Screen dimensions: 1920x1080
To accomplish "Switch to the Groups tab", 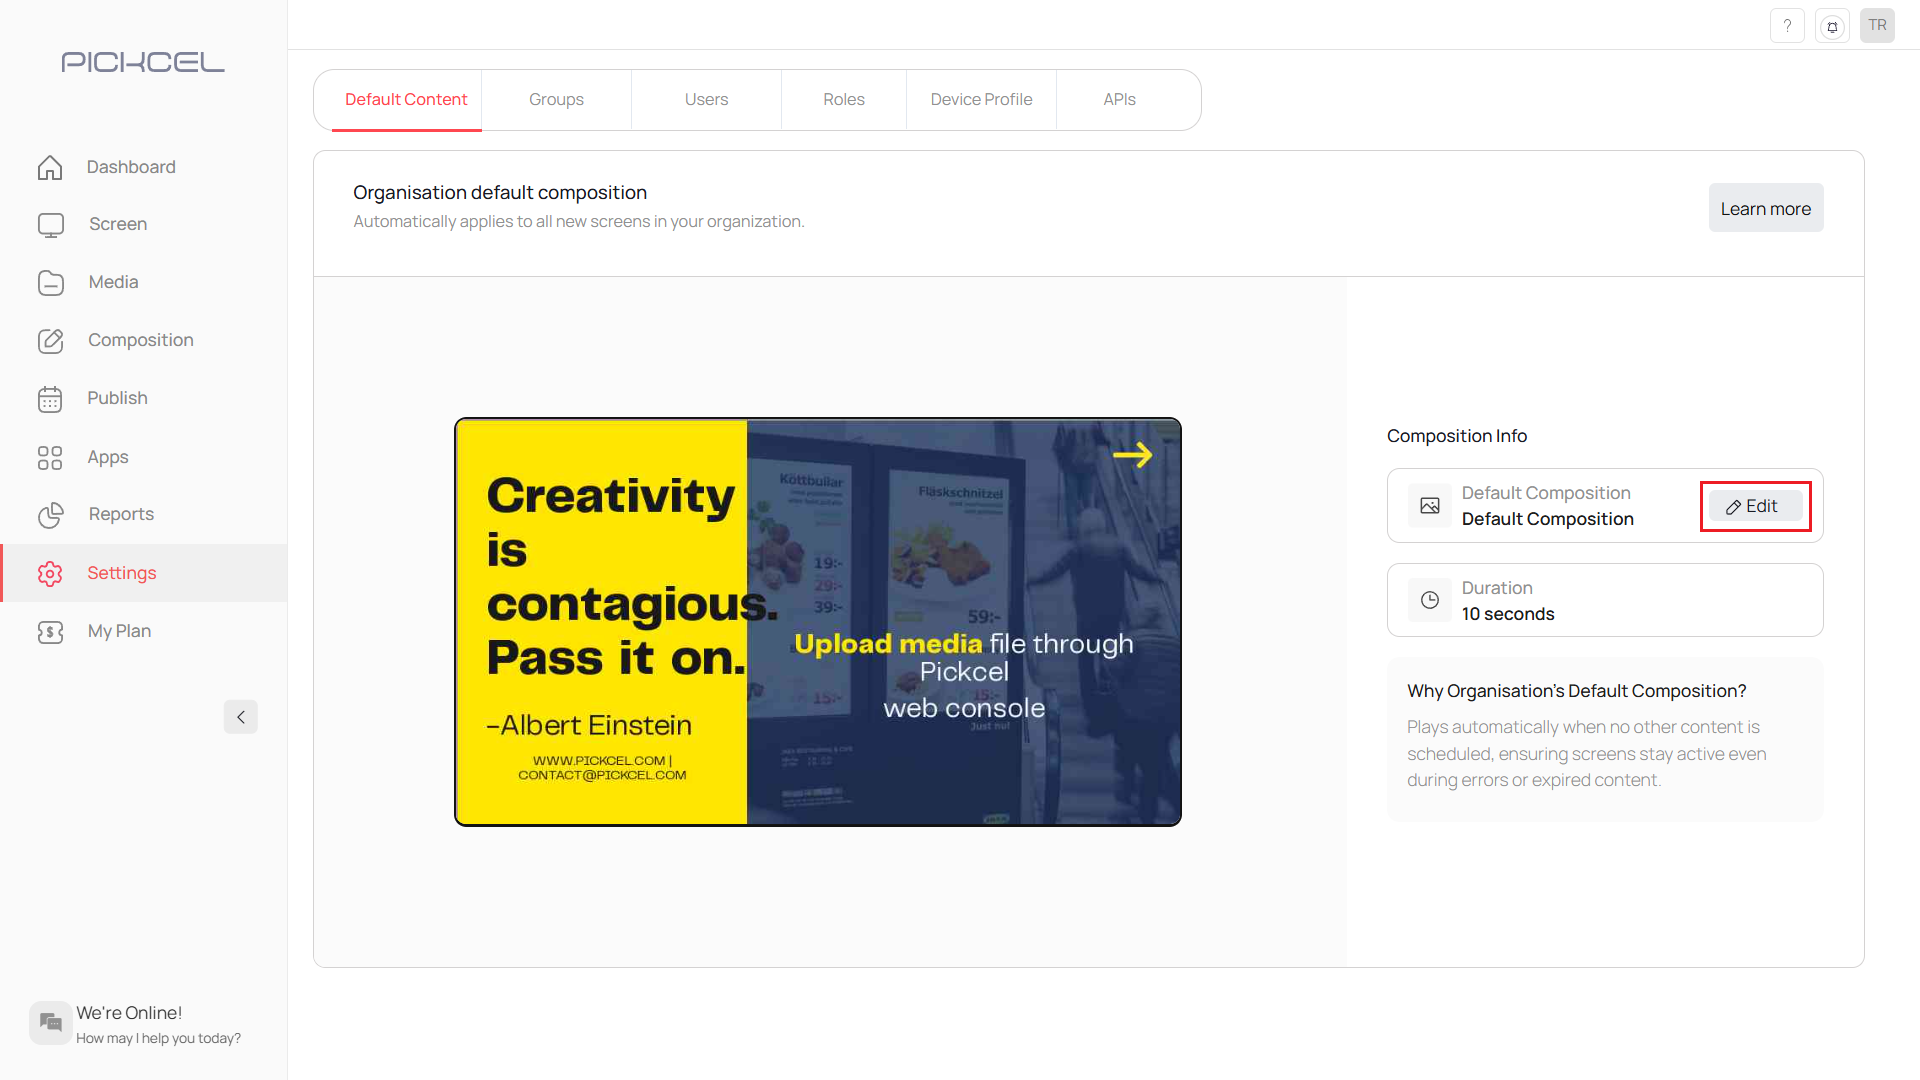I will pos(556,100).
